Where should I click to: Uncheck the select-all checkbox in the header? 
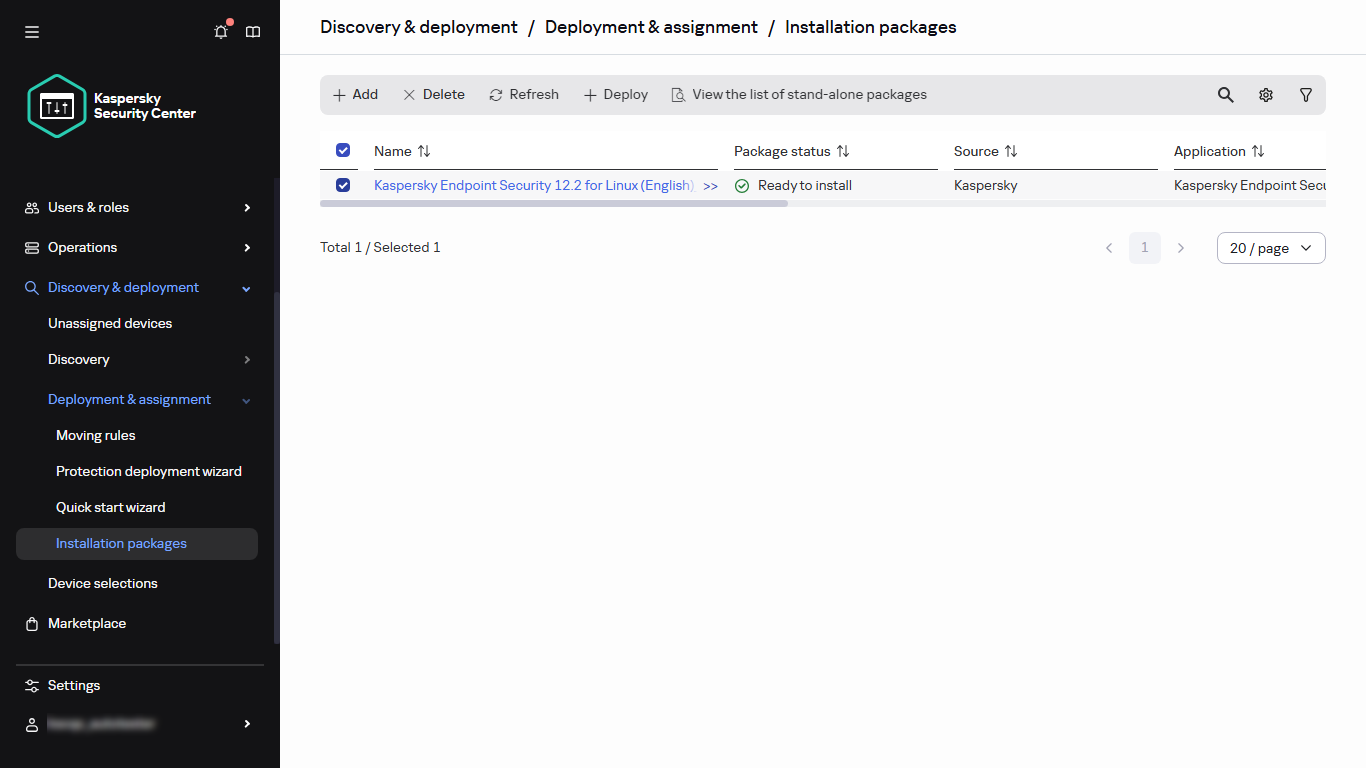pos(342,150)
